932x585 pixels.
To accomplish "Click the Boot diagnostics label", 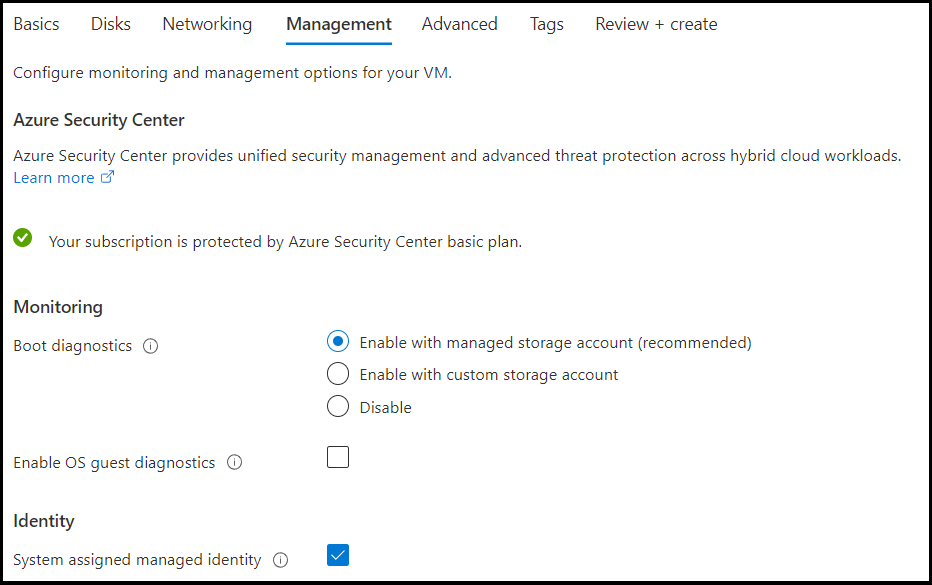I will tap(73, 346).
